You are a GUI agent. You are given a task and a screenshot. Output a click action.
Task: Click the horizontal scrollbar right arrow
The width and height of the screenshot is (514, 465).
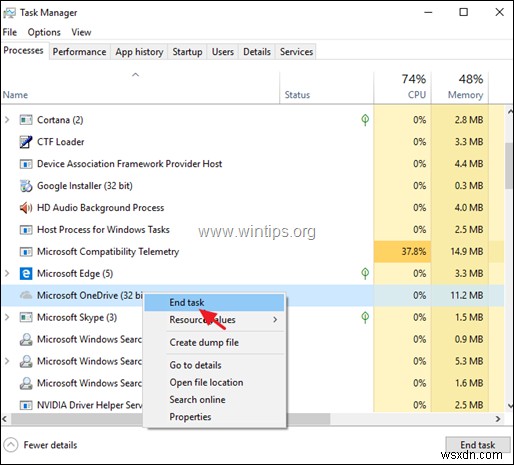click(x=498, y=419)
